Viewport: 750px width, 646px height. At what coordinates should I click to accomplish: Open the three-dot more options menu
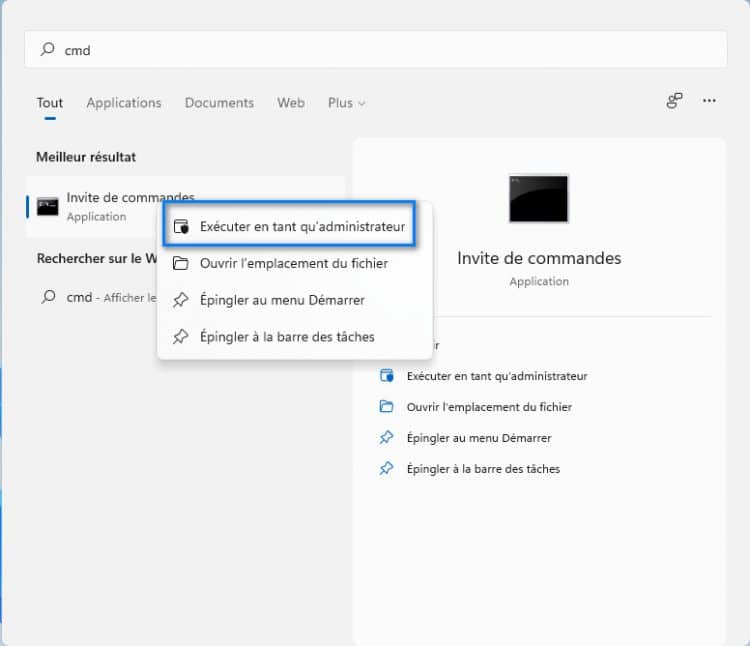709,101
